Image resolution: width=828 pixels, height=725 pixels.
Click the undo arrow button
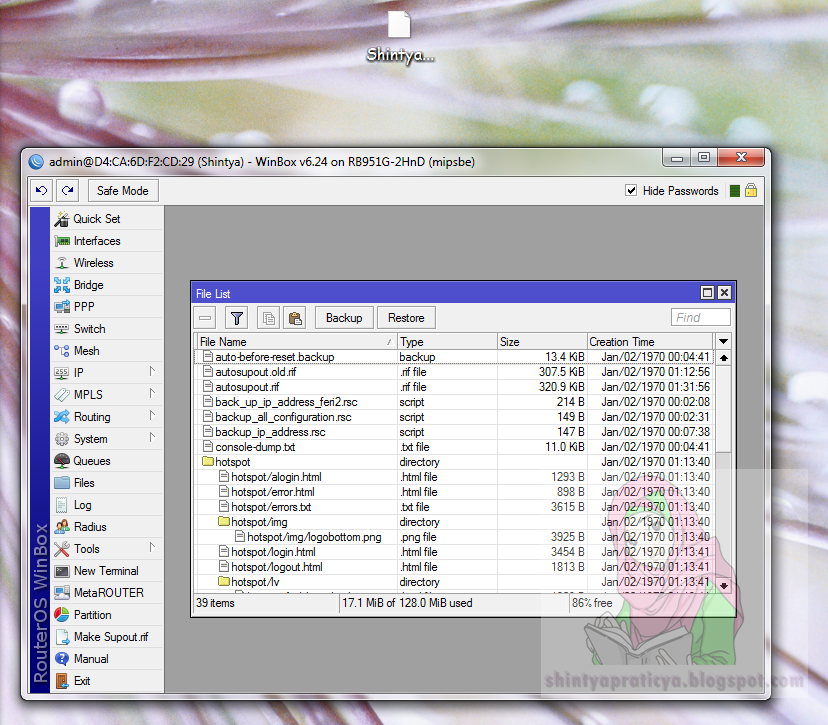[41, 191]
